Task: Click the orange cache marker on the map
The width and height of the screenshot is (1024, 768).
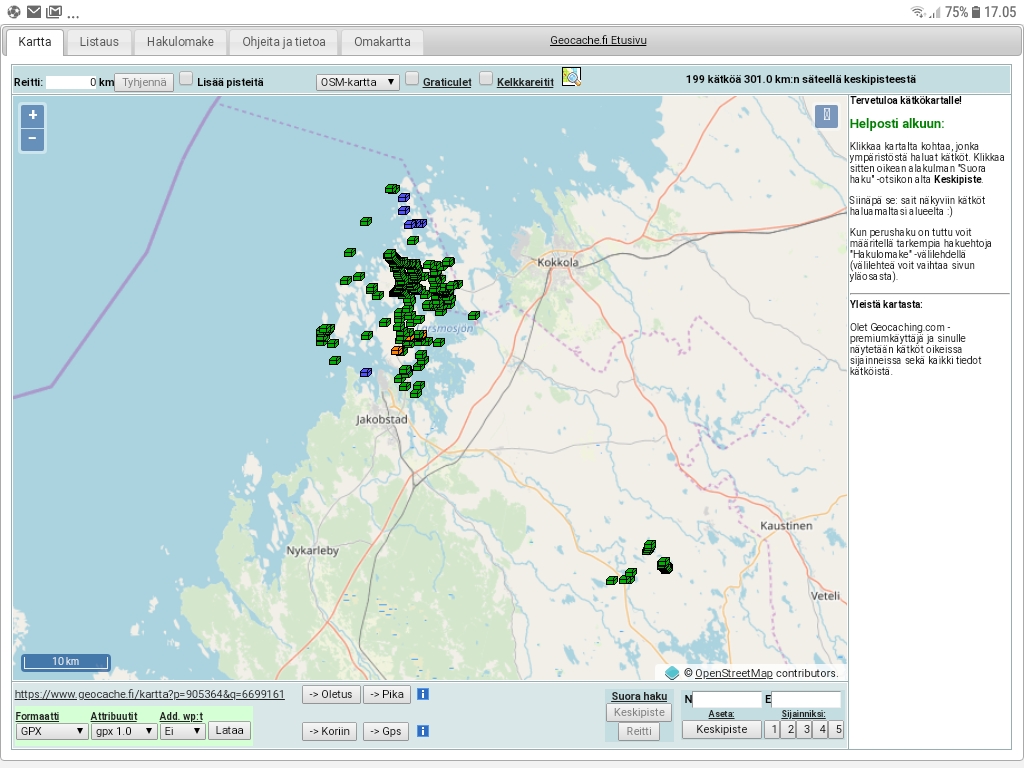Action: 397,351
